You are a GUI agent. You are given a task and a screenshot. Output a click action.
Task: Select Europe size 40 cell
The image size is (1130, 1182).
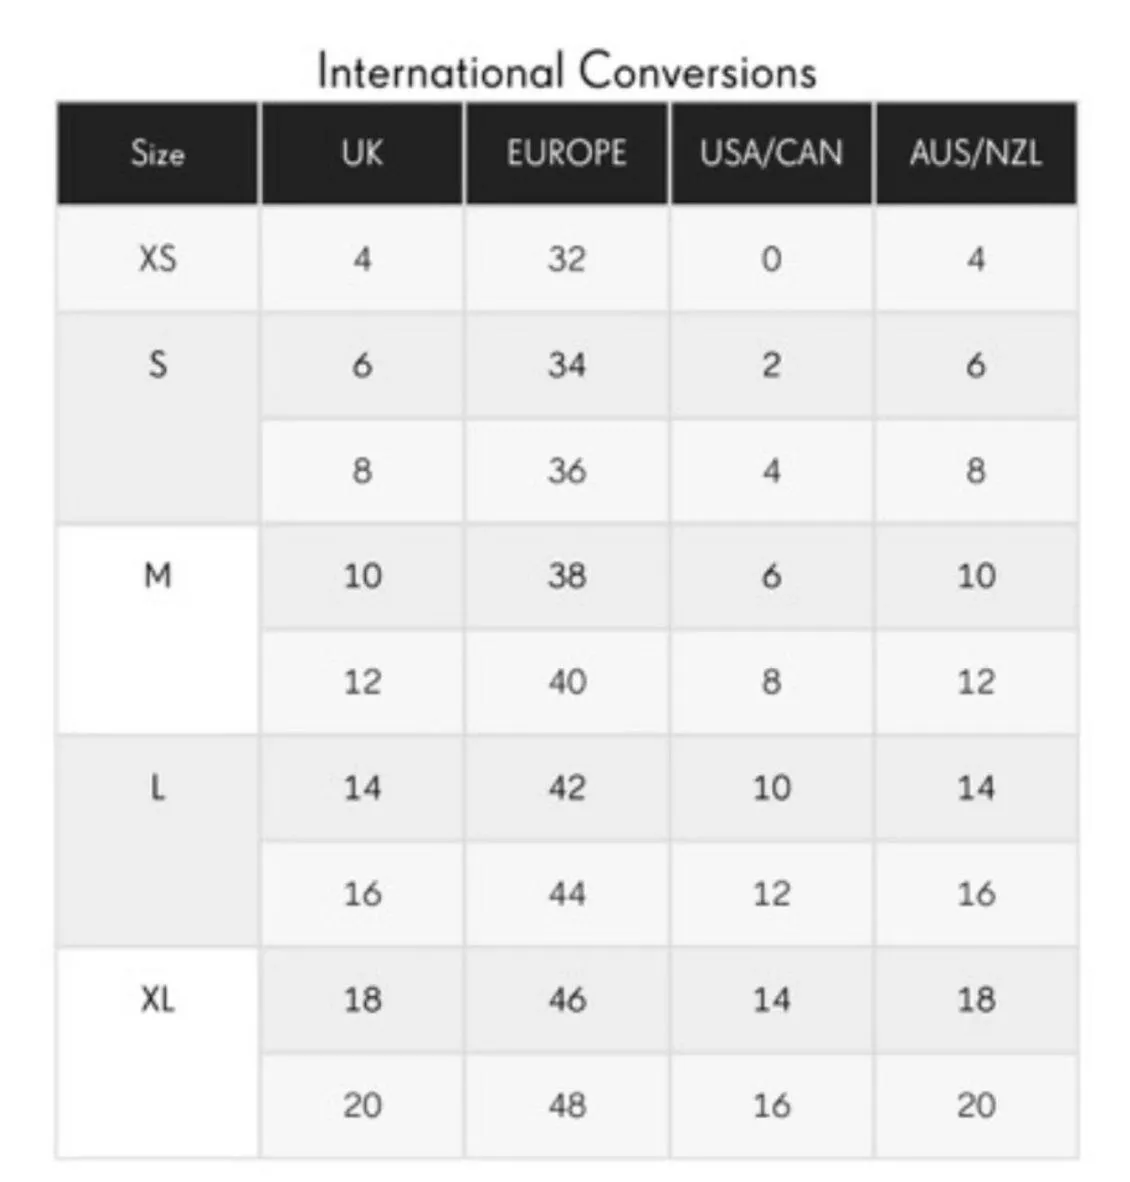coord(566,682)
